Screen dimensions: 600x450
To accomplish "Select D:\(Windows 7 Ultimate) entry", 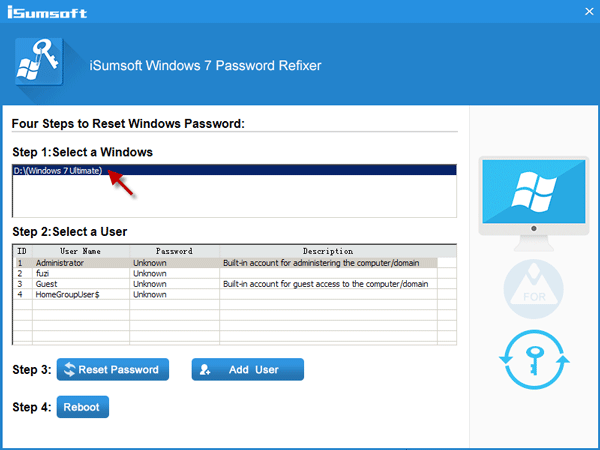I will pyautogui.click(x=234, y=170).
